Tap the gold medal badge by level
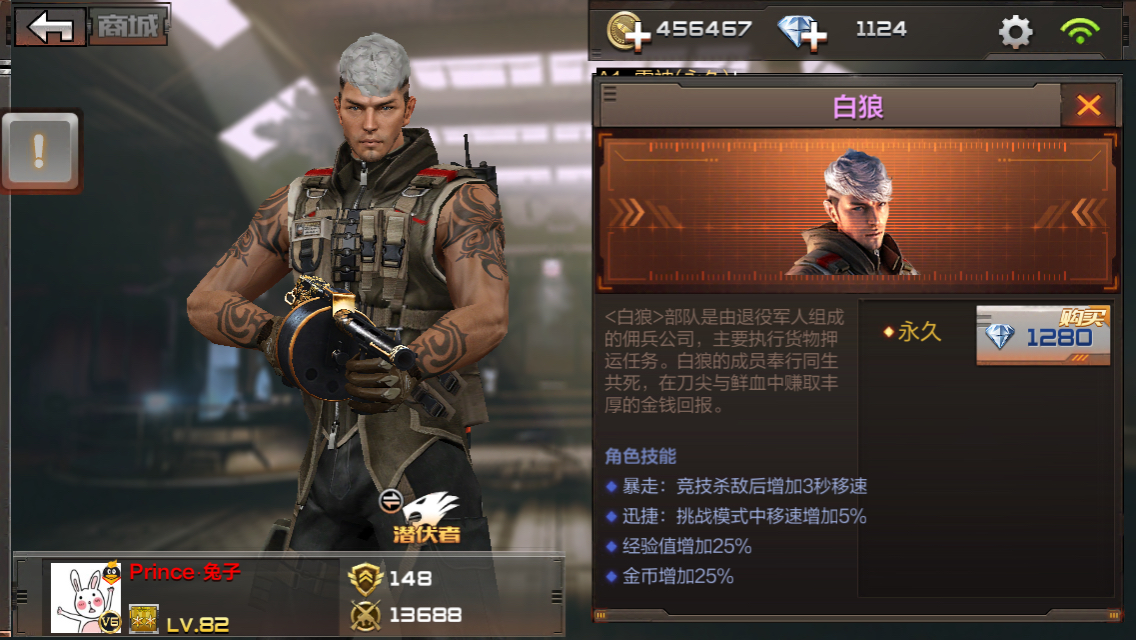The width and height of the screenshot is (1136, 640). (x=143, y=618)
